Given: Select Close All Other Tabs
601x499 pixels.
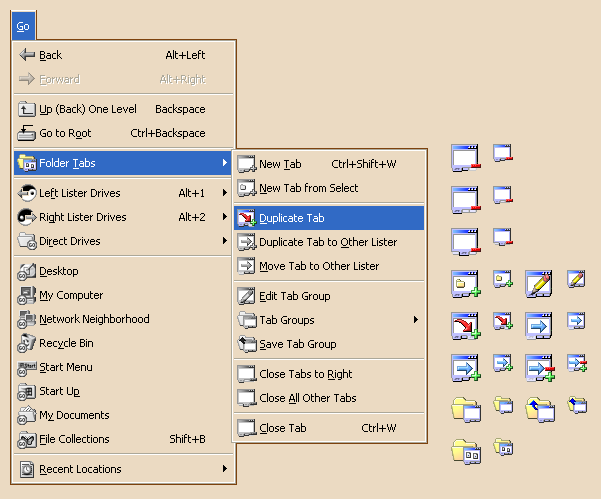Looking at the screenshot, I should coord(329,398).
